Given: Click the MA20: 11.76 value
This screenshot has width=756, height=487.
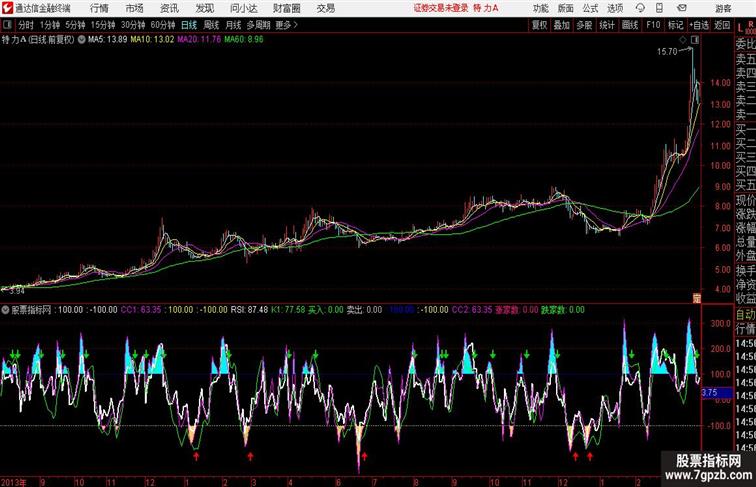Looking at the screenshot, I should tap(199, 40).
